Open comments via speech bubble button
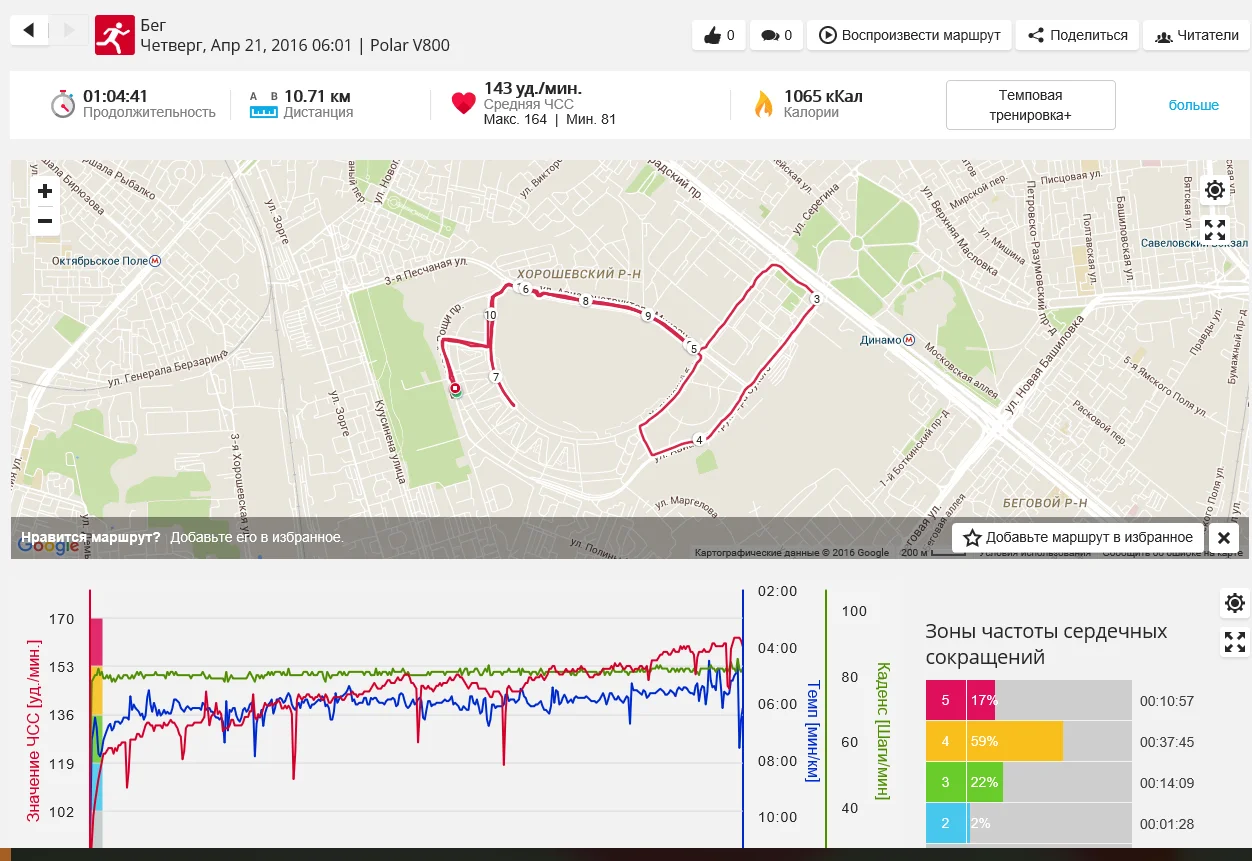 tap(776, 35)
